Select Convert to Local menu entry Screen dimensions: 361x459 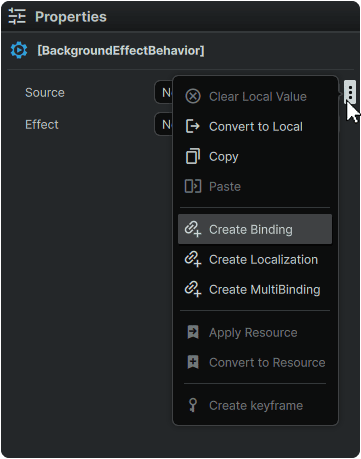tap(255, 127)
